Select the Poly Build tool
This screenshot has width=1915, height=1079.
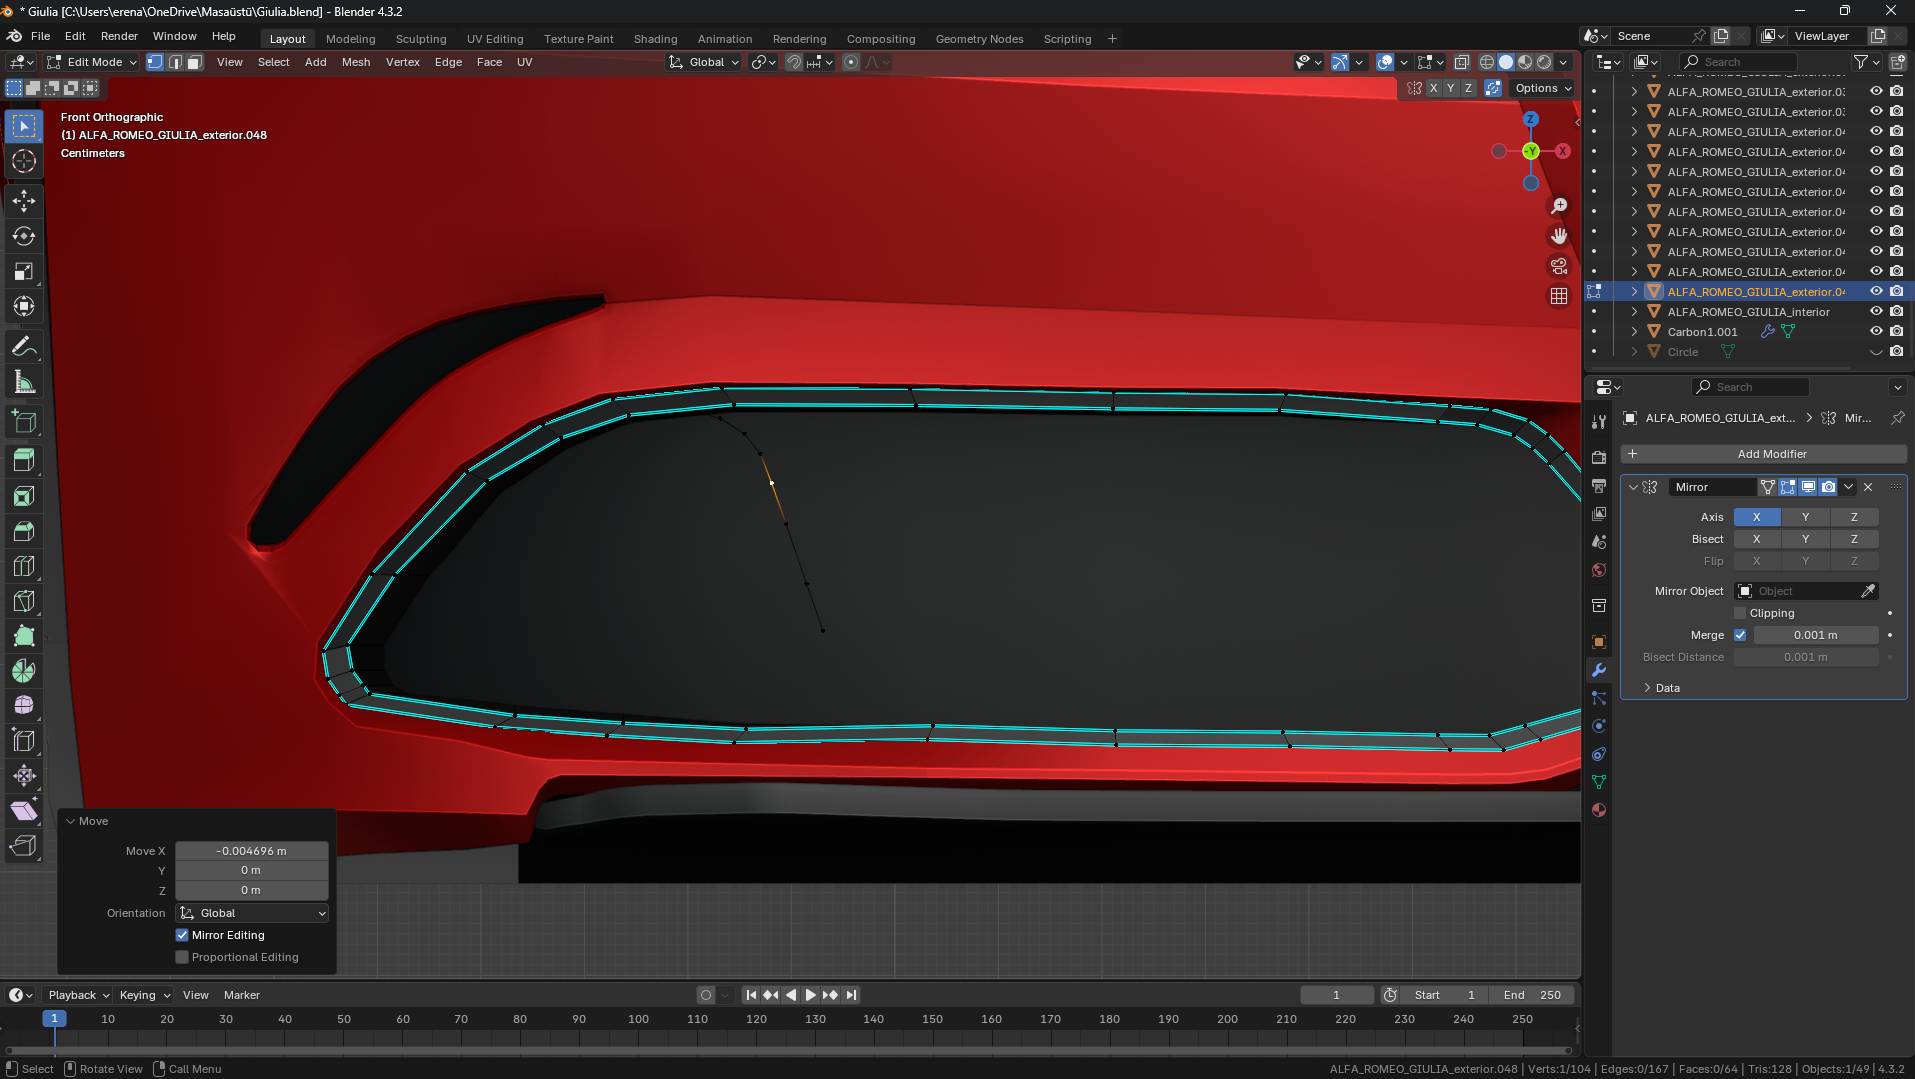pyautogui.click(x=24, y=636)
